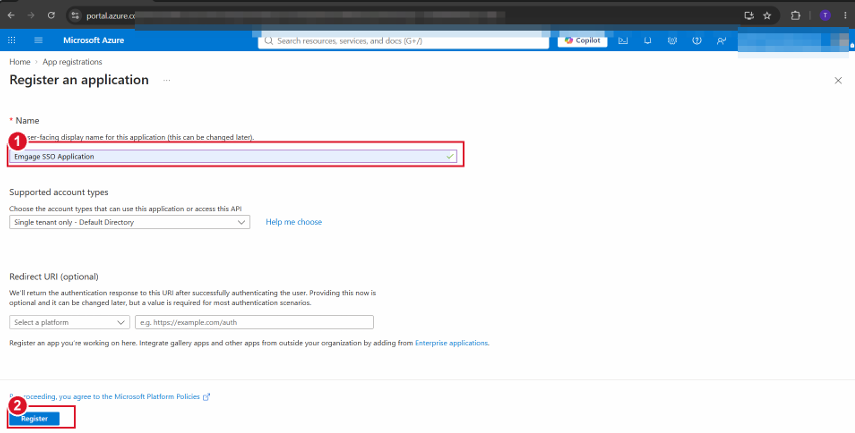Viewport: 855px width, 433px height.
Task: View site information icon in address bar
Action: pos(75,15)
